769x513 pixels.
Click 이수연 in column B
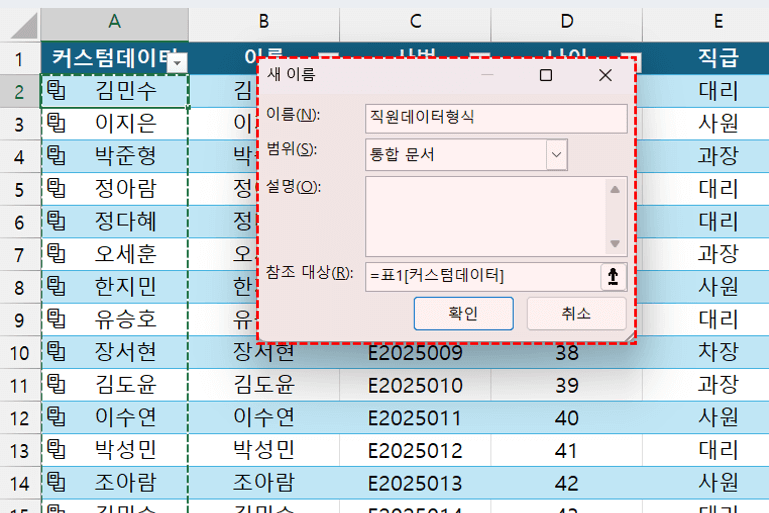point(264,417)
